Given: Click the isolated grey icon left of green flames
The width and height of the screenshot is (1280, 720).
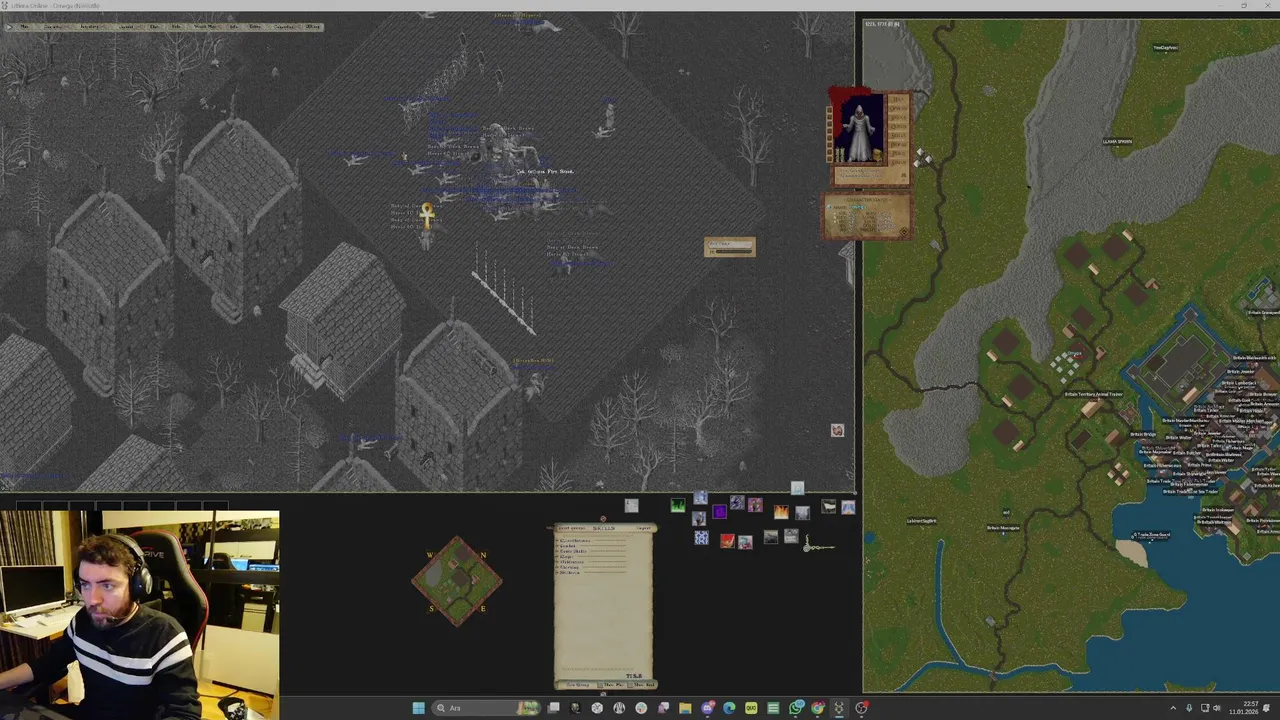Looking at the screenshot, I should point(632,506).
